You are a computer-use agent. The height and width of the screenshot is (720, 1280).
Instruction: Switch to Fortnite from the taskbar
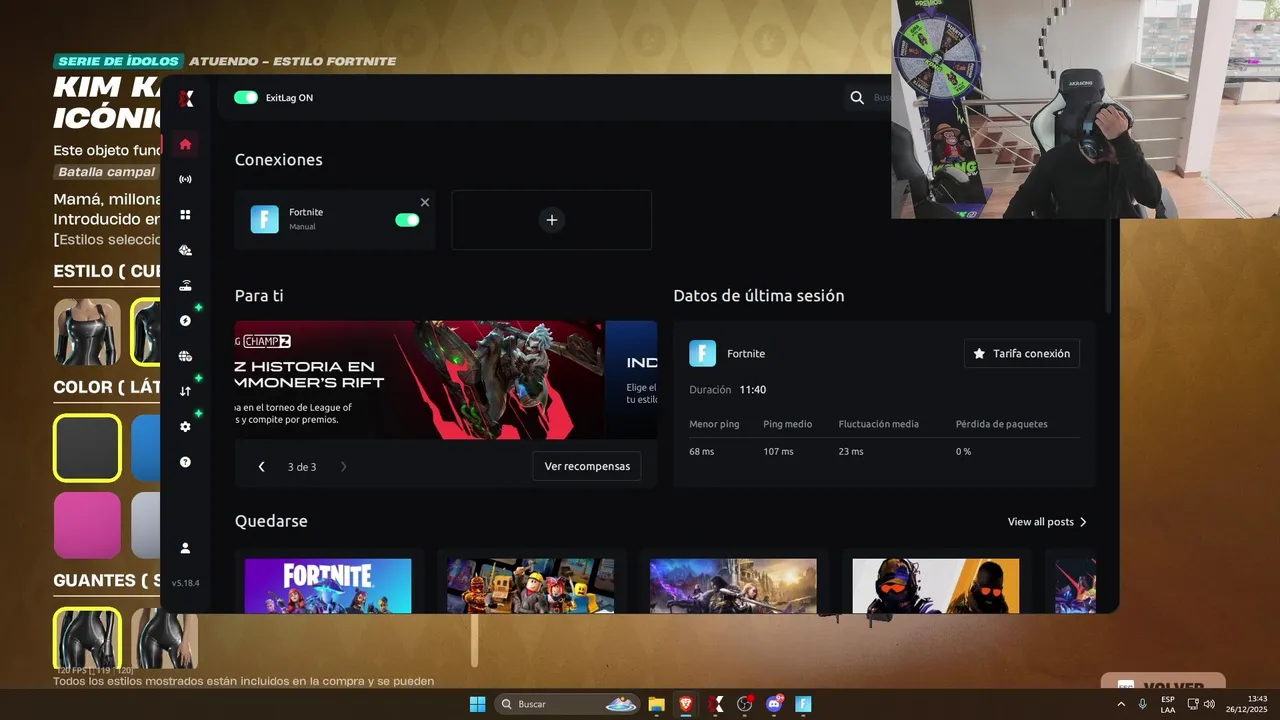803,704
